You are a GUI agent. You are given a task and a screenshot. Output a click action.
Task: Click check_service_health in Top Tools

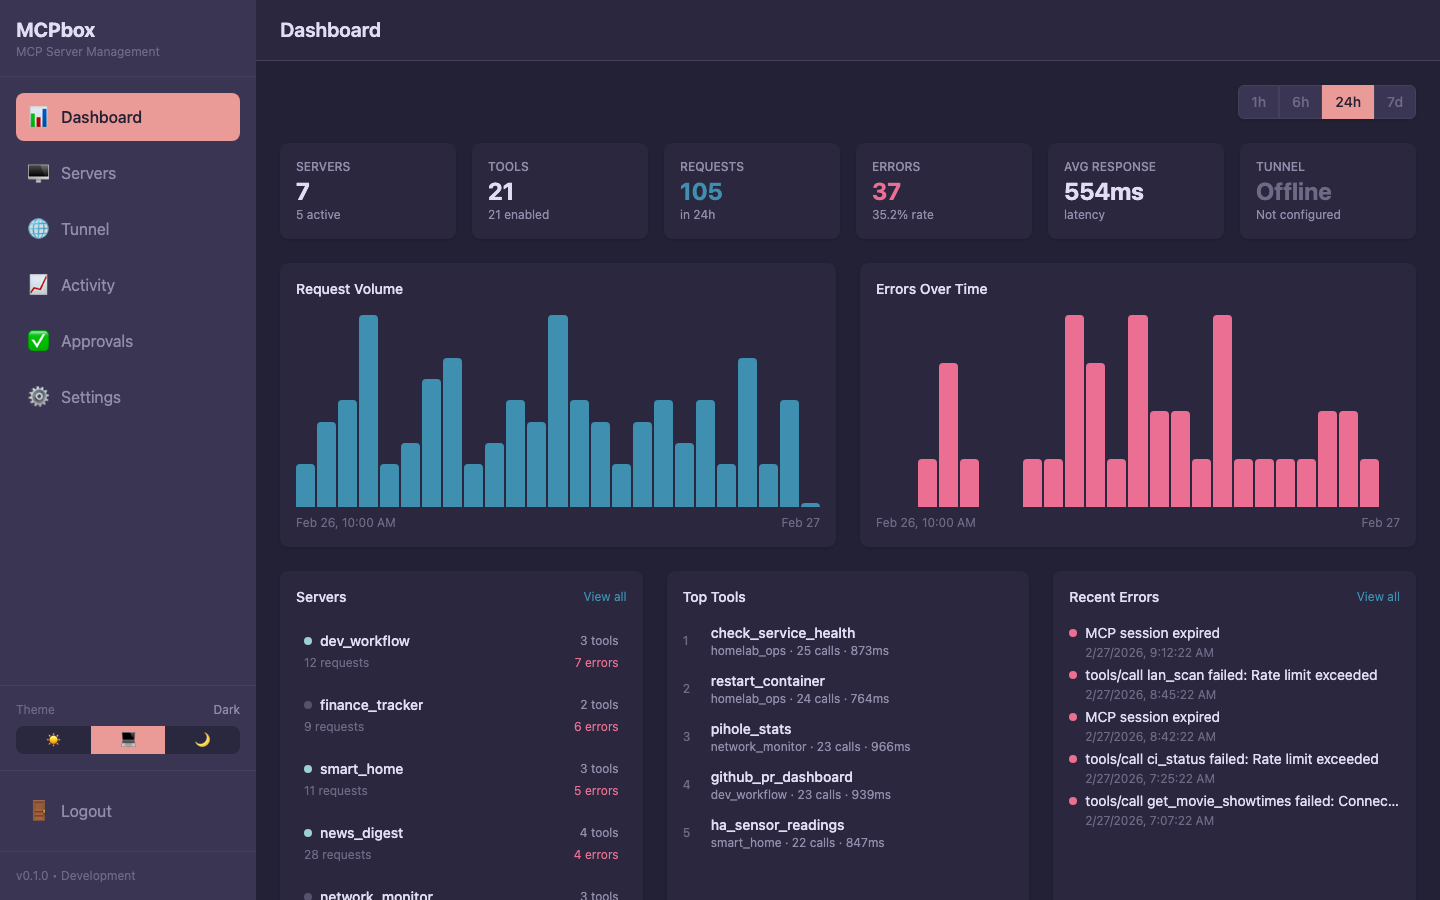pyautogui.click(x=782, y=633)
